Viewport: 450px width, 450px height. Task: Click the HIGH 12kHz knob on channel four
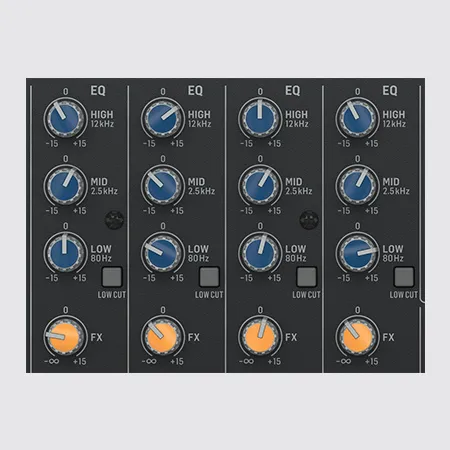click(357, 118)
